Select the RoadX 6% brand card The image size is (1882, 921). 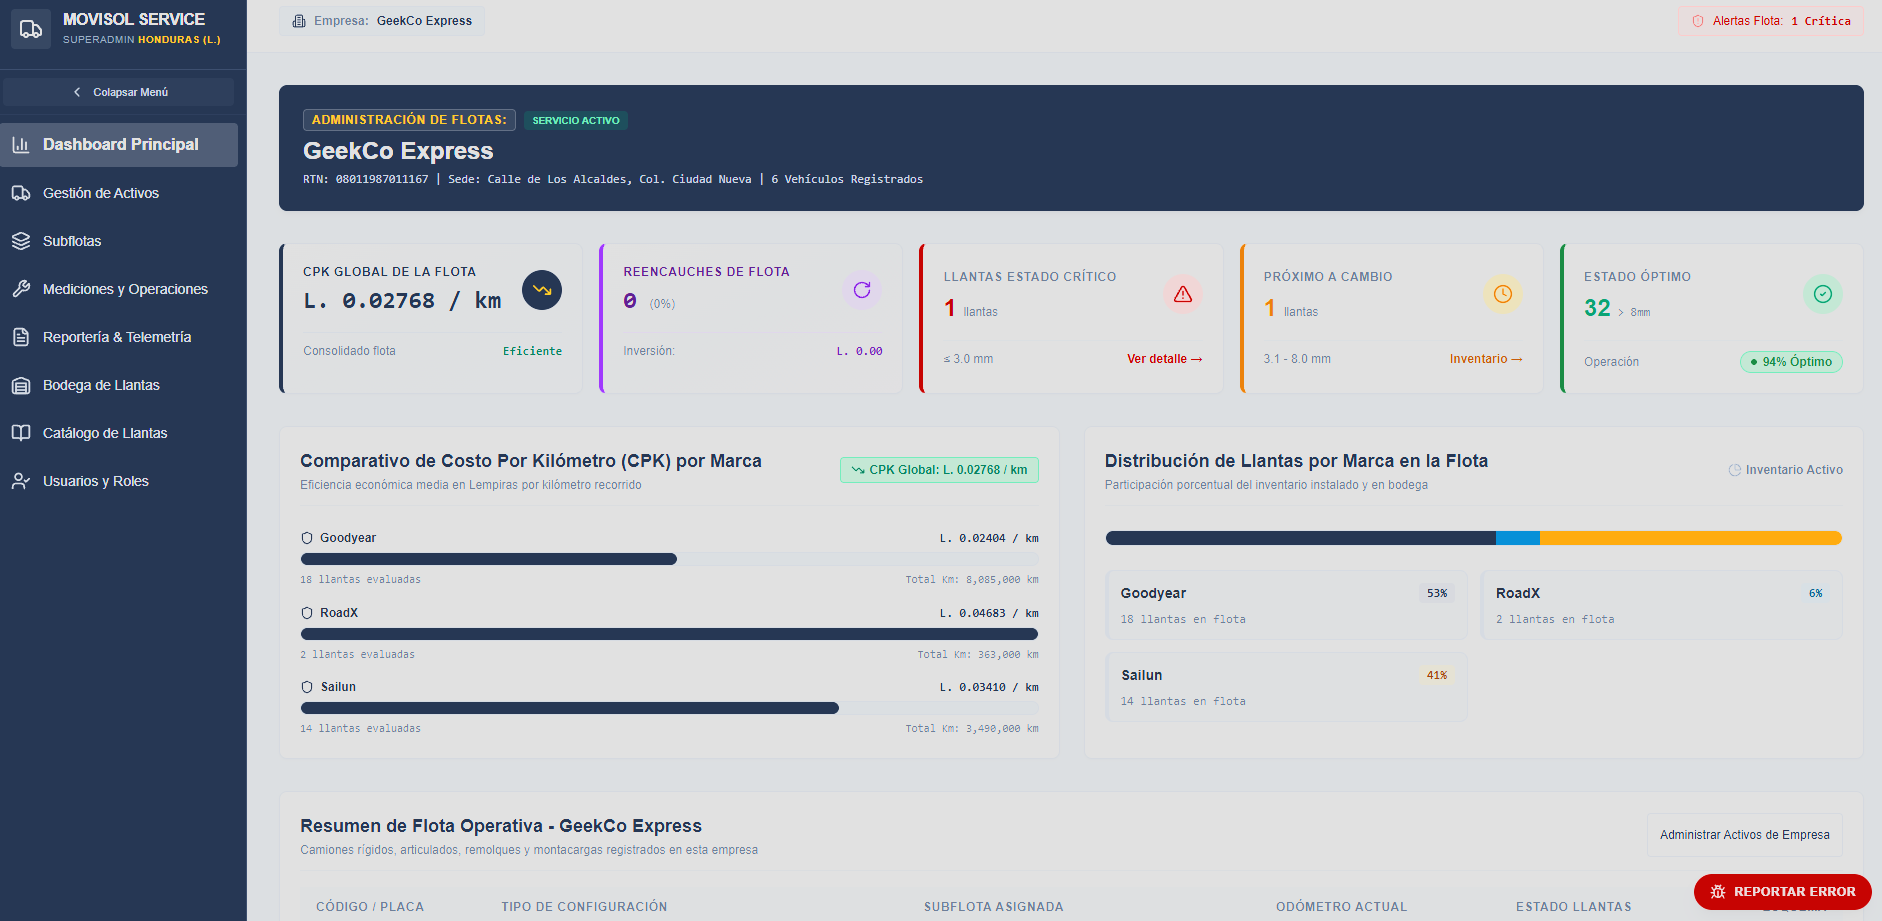coord(1662,605)
